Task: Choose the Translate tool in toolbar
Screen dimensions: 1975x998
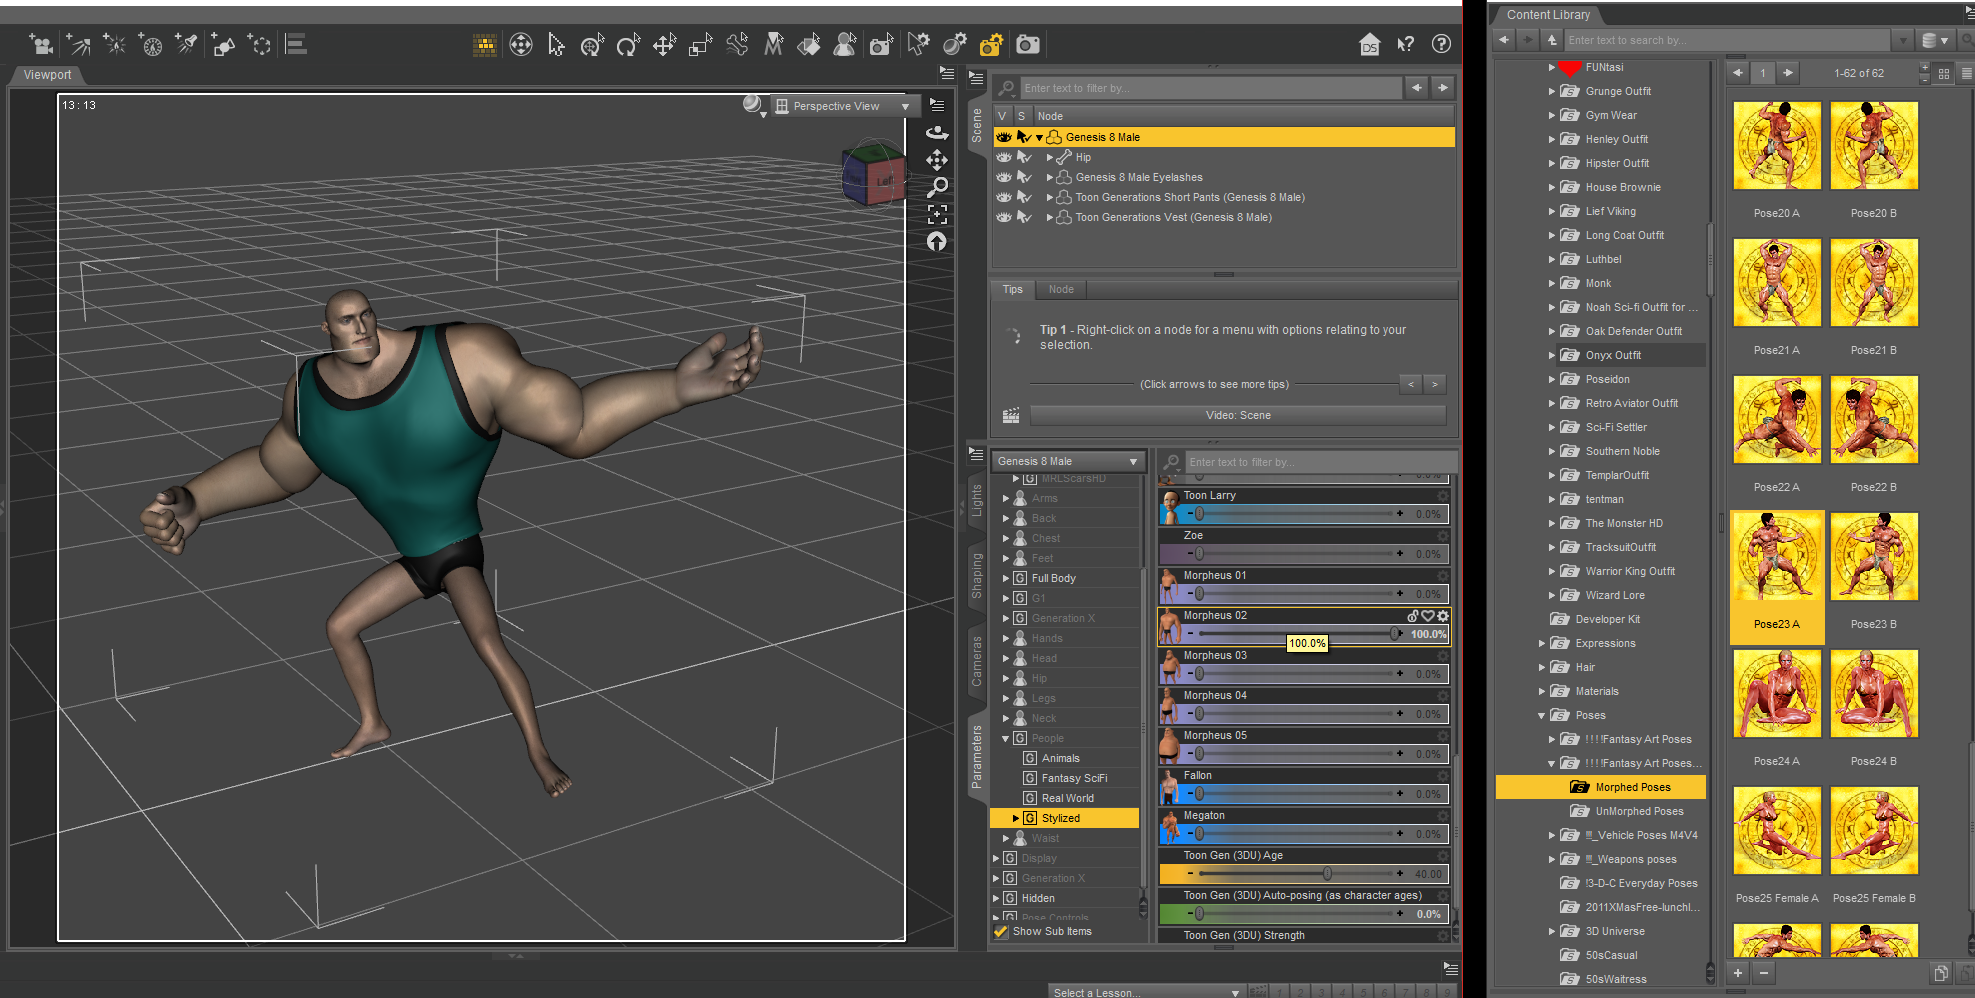Action: 664,45
